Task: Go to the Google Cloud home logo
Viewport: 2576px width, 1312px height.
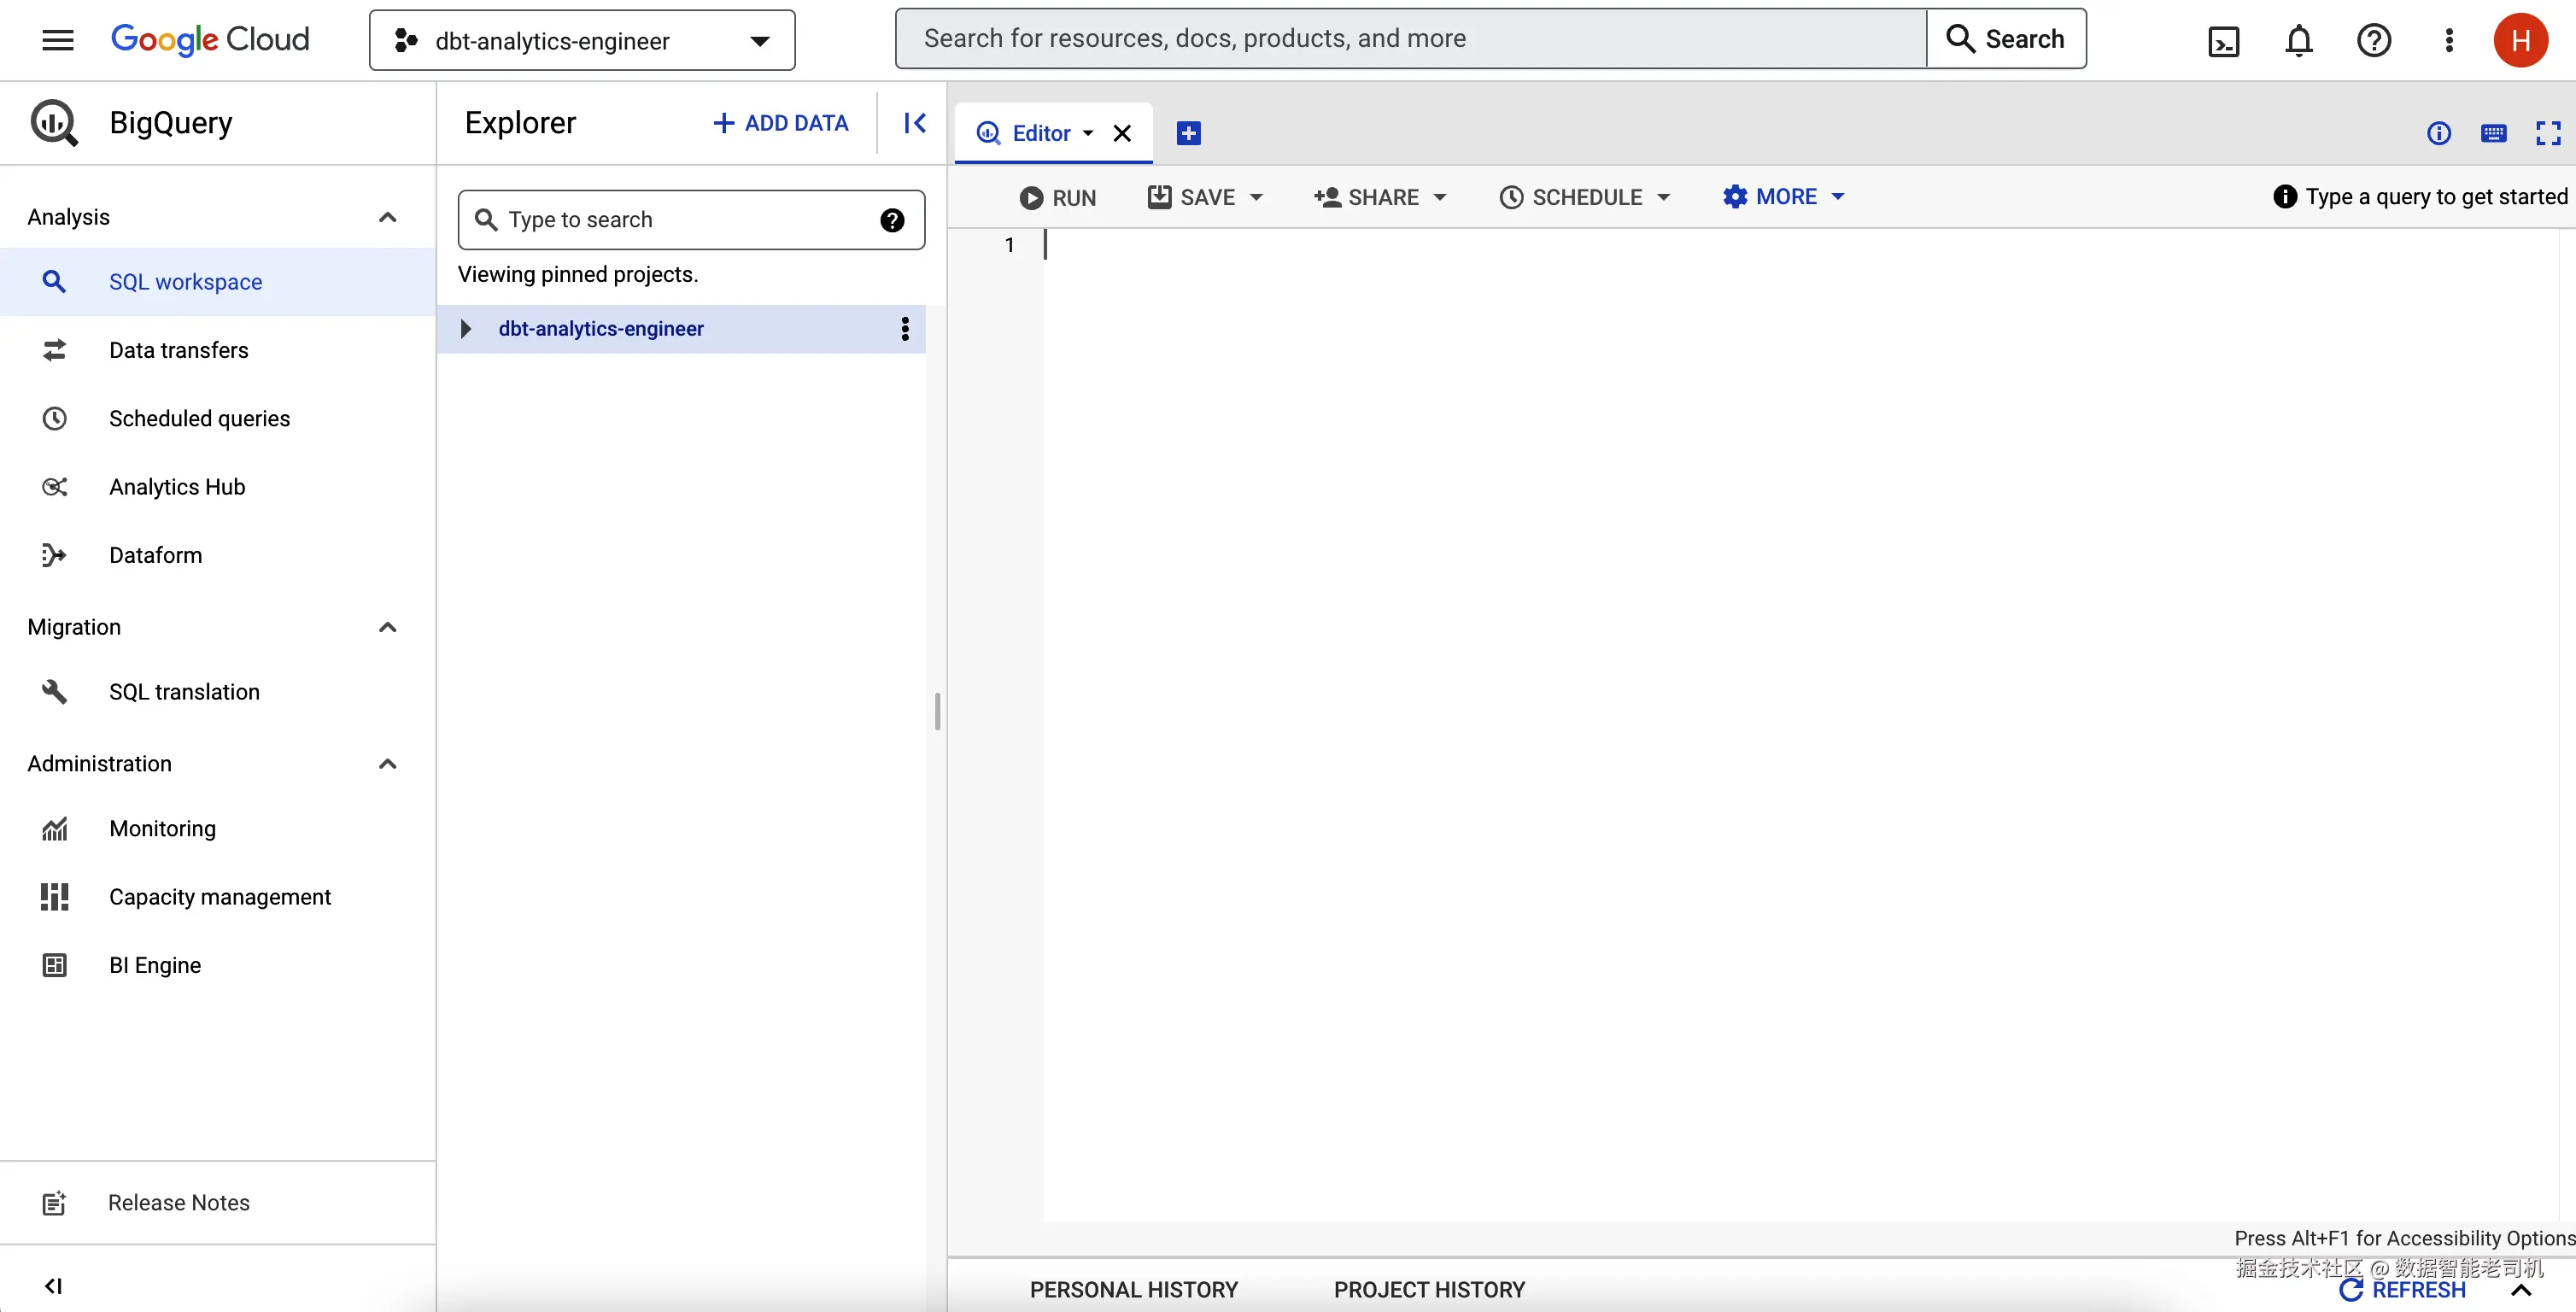Action: coord(210,39)
